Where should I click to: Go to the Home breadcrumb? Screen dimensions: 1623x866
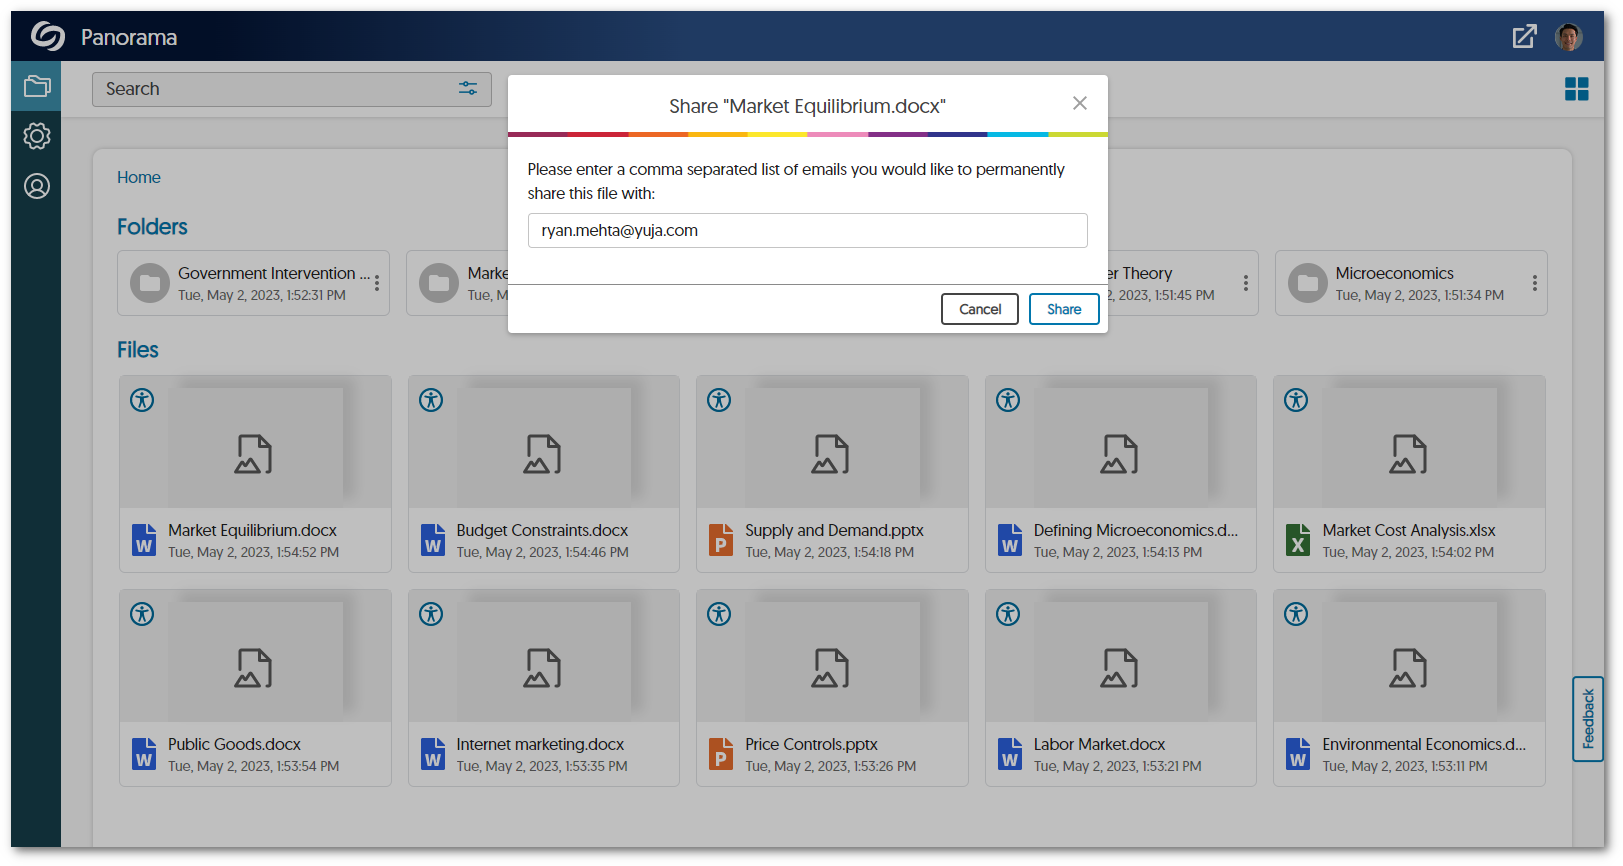coord(139,177)
